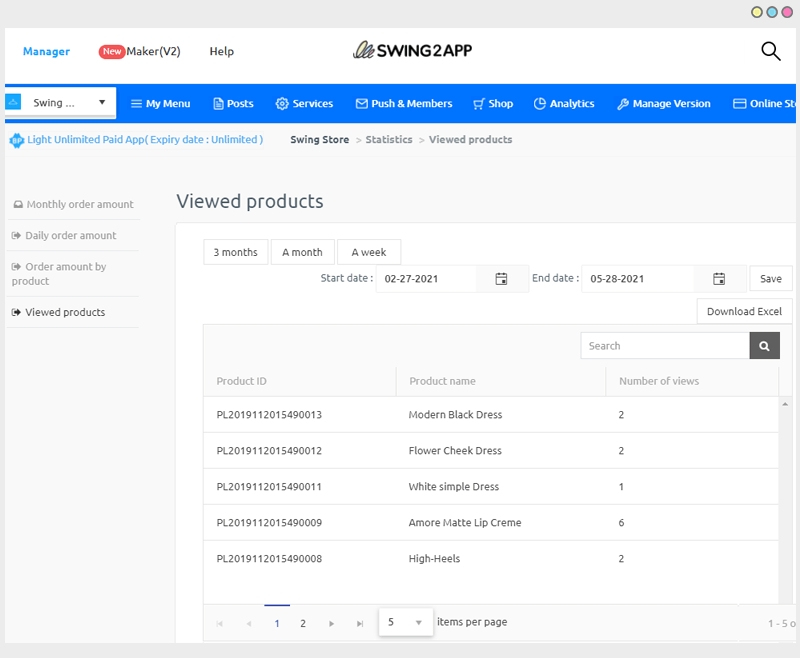Select the A month range filter
This screenshot has height=658, width=800.
[302, 252]
